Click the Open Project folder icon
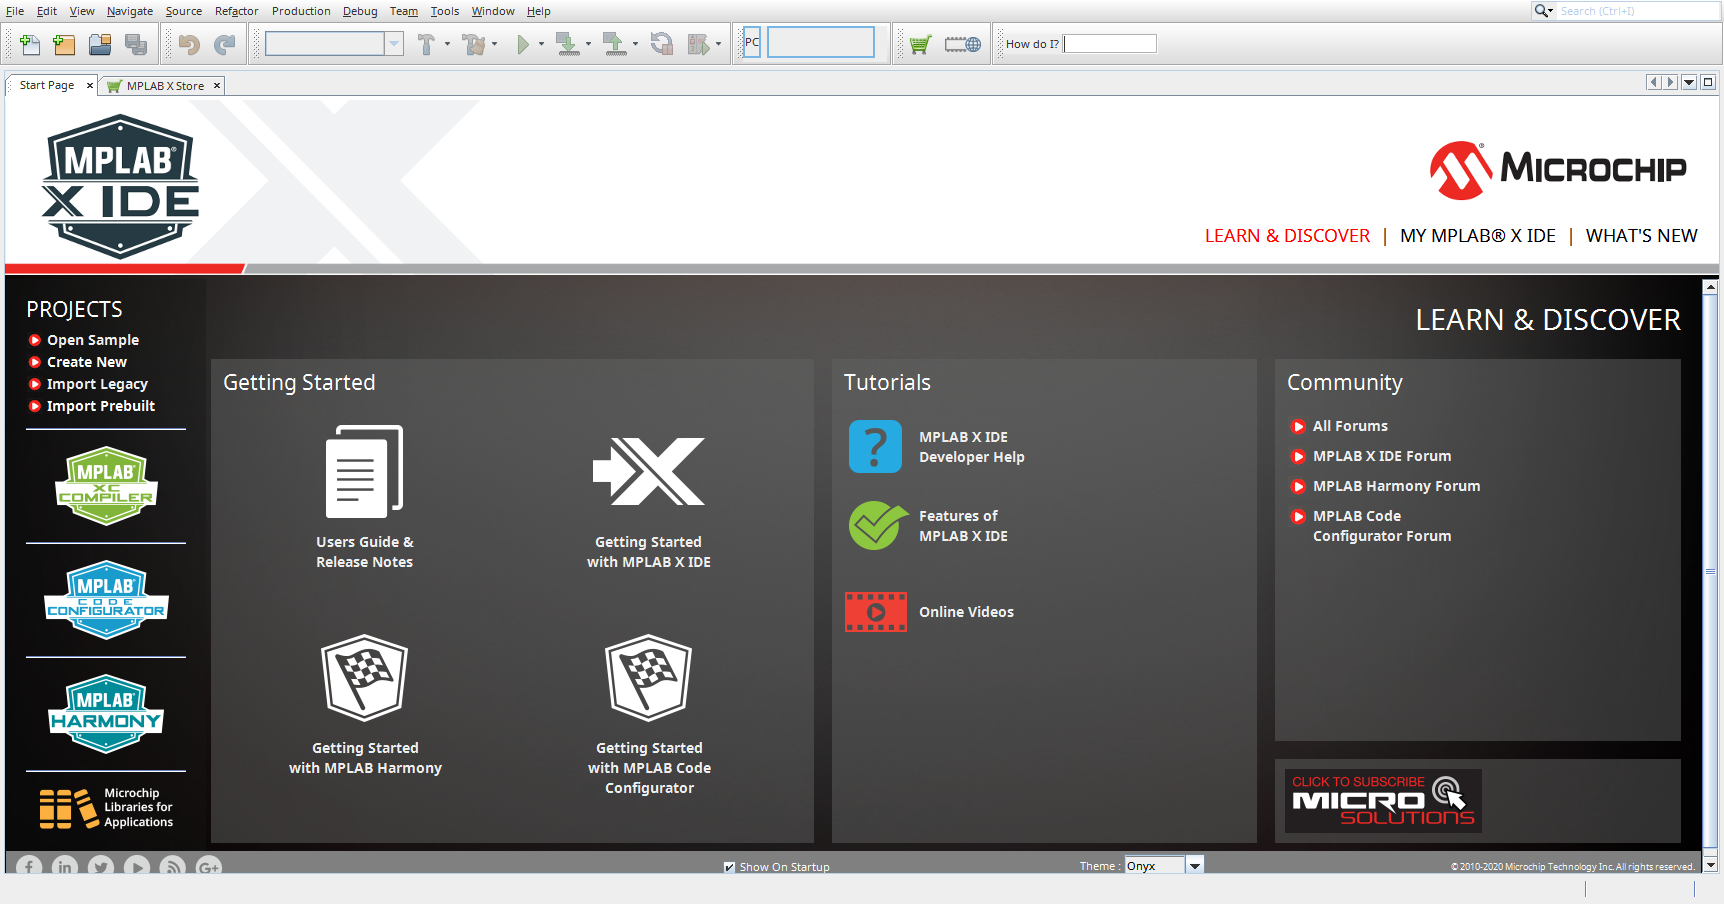1724x904 pixels. point(100,44)
